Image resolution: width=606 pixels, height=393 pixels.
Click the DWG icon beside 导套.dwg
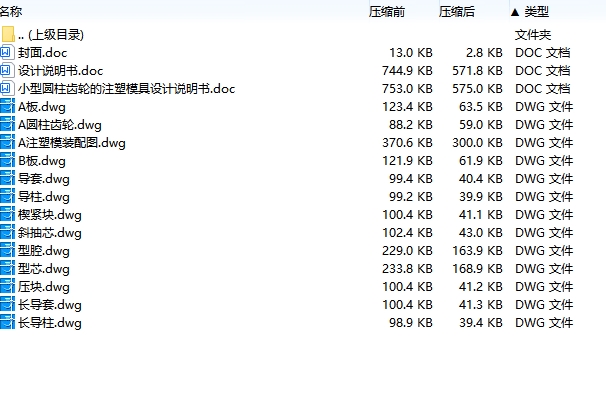7,179
